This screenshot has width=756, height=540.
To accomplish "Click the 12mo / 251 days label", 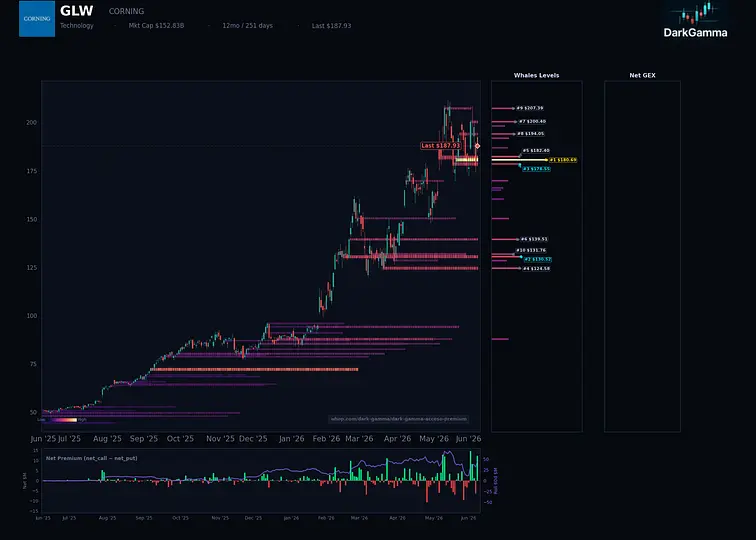I will pyautogui.click(x=247, y=26).
